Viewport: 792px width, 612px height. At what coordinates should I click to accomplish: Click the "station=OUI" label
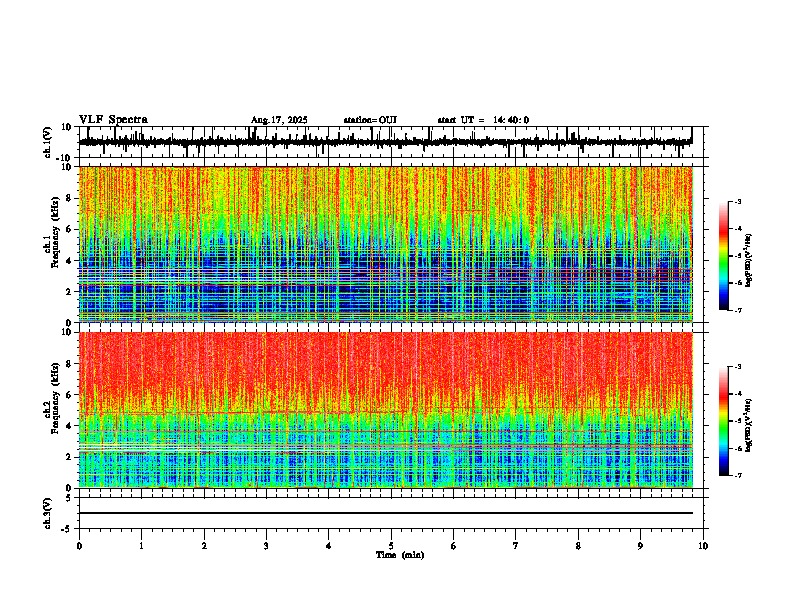point(370,120)
